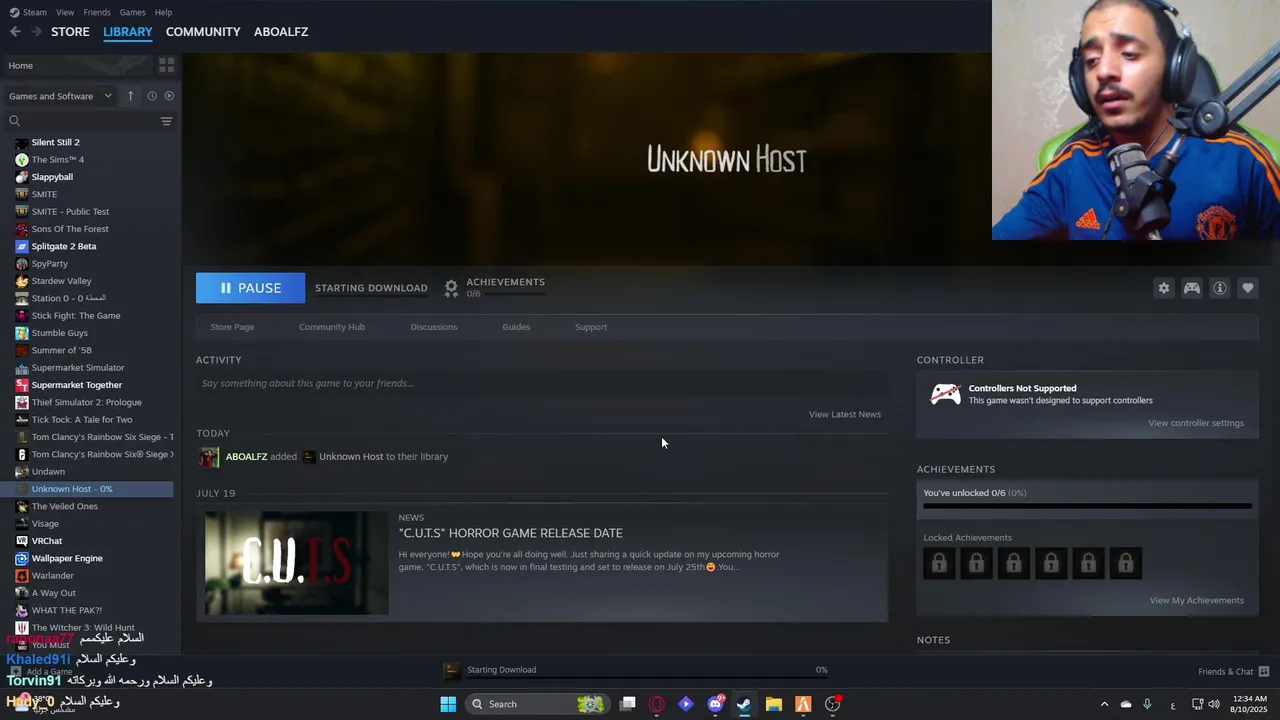Go back with the navigation arrow
Viewport: 1280px width, 720px height.
[15, 32]
